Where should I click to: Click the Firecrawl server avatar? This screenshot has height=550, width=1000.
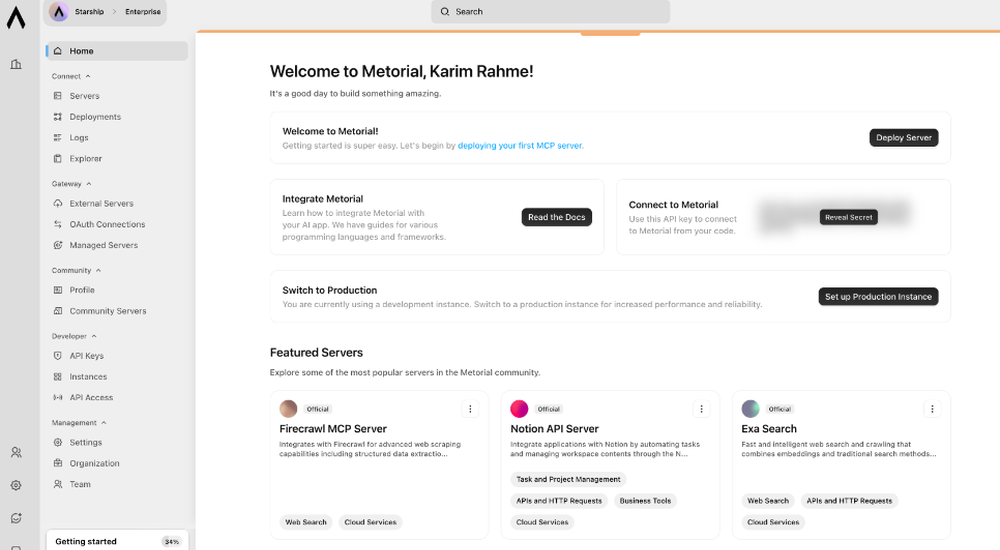pyautogui.click(x=288, y=408)
